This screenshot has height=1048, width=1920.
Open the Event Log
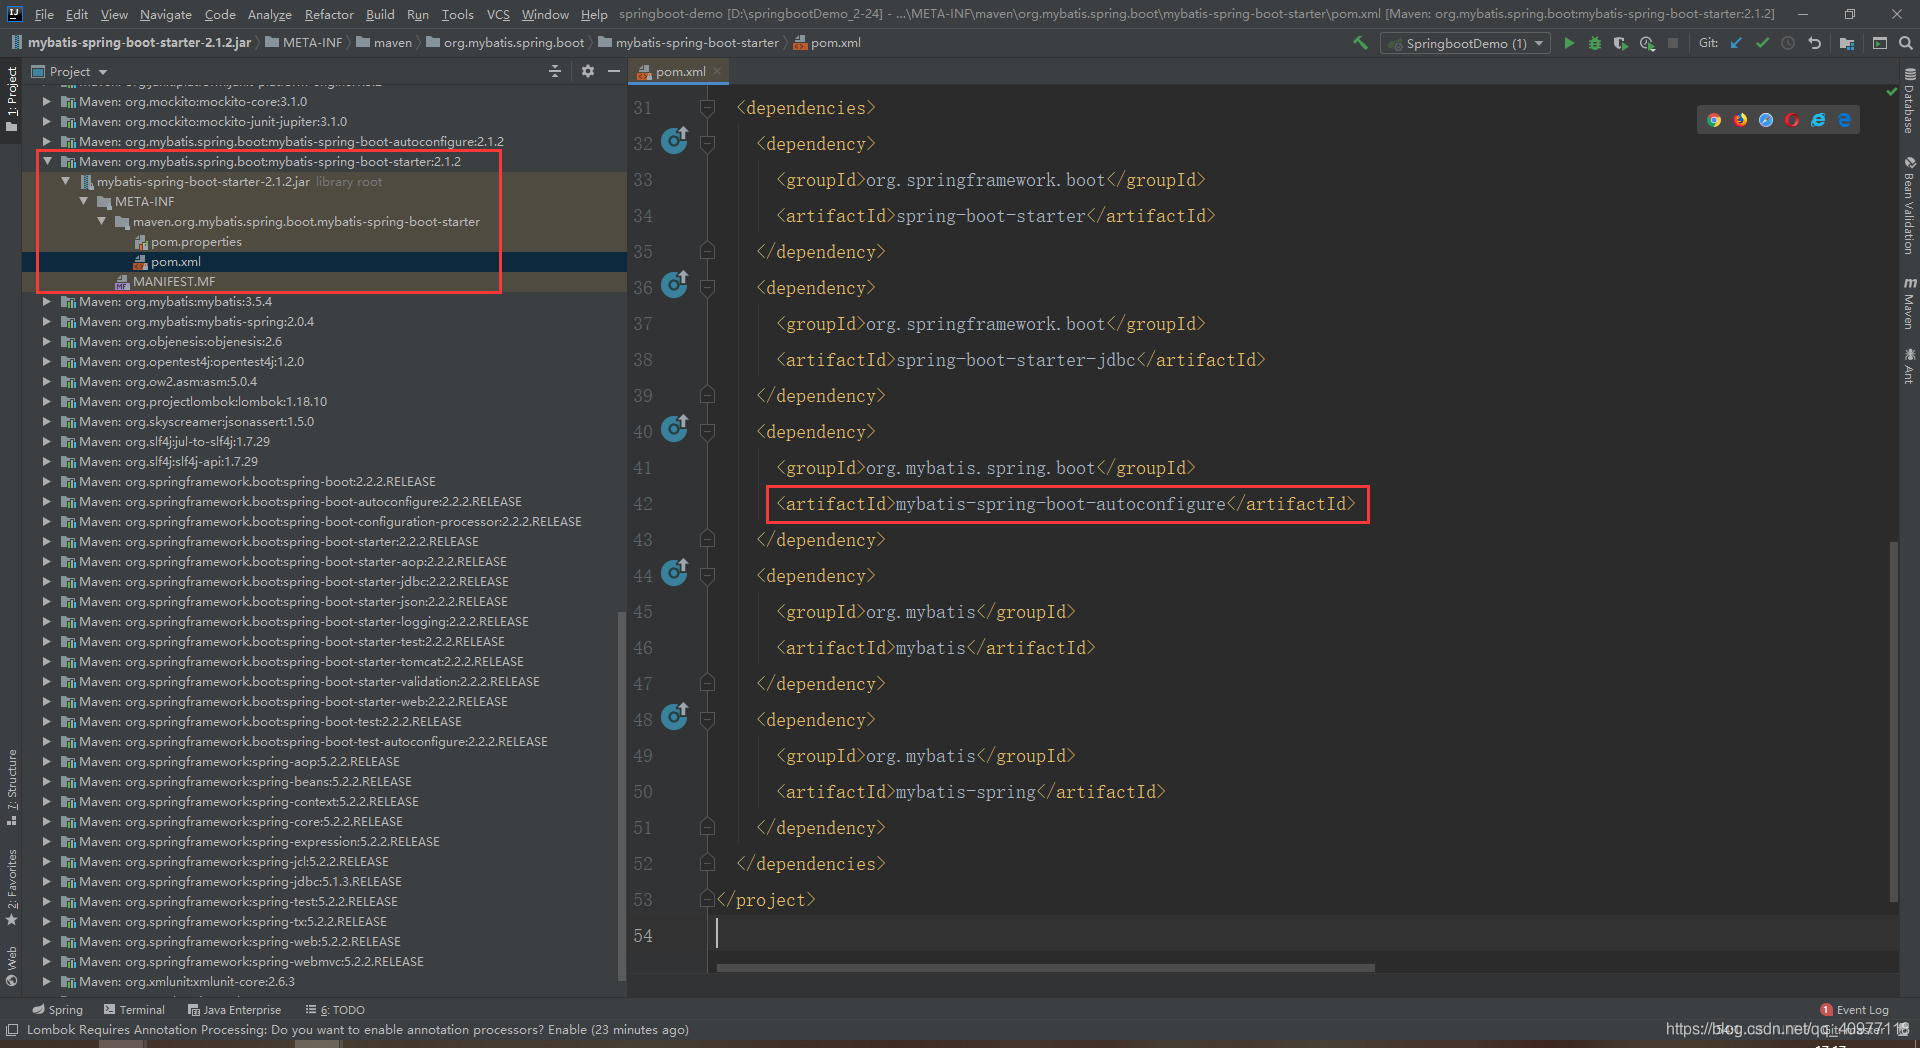coord(1855,1010)
